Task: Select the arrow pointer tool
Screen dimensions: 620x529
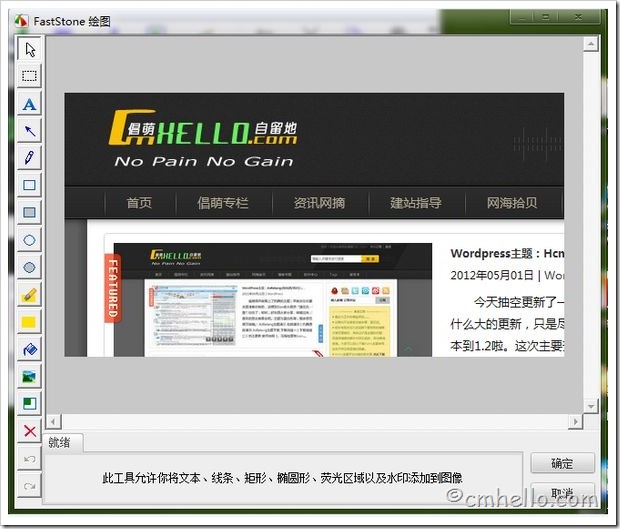Action: [x=29, y=49]
